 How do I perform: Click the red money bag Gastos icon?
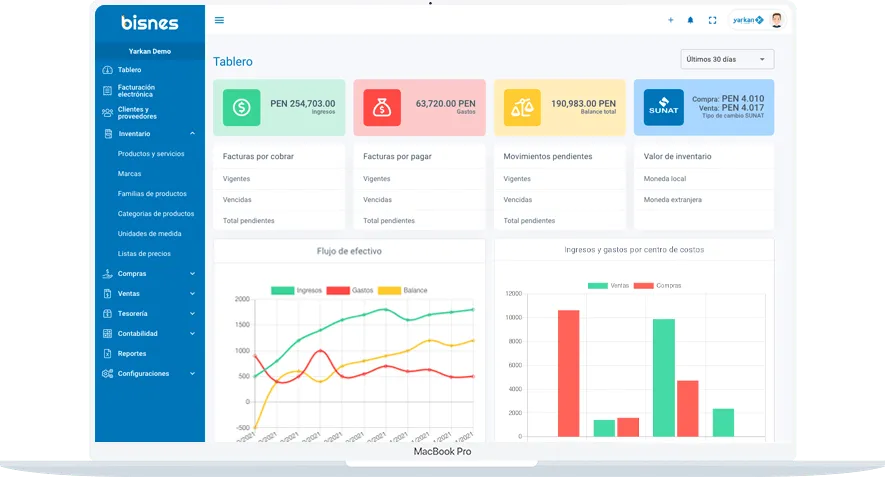pos(382,107)
